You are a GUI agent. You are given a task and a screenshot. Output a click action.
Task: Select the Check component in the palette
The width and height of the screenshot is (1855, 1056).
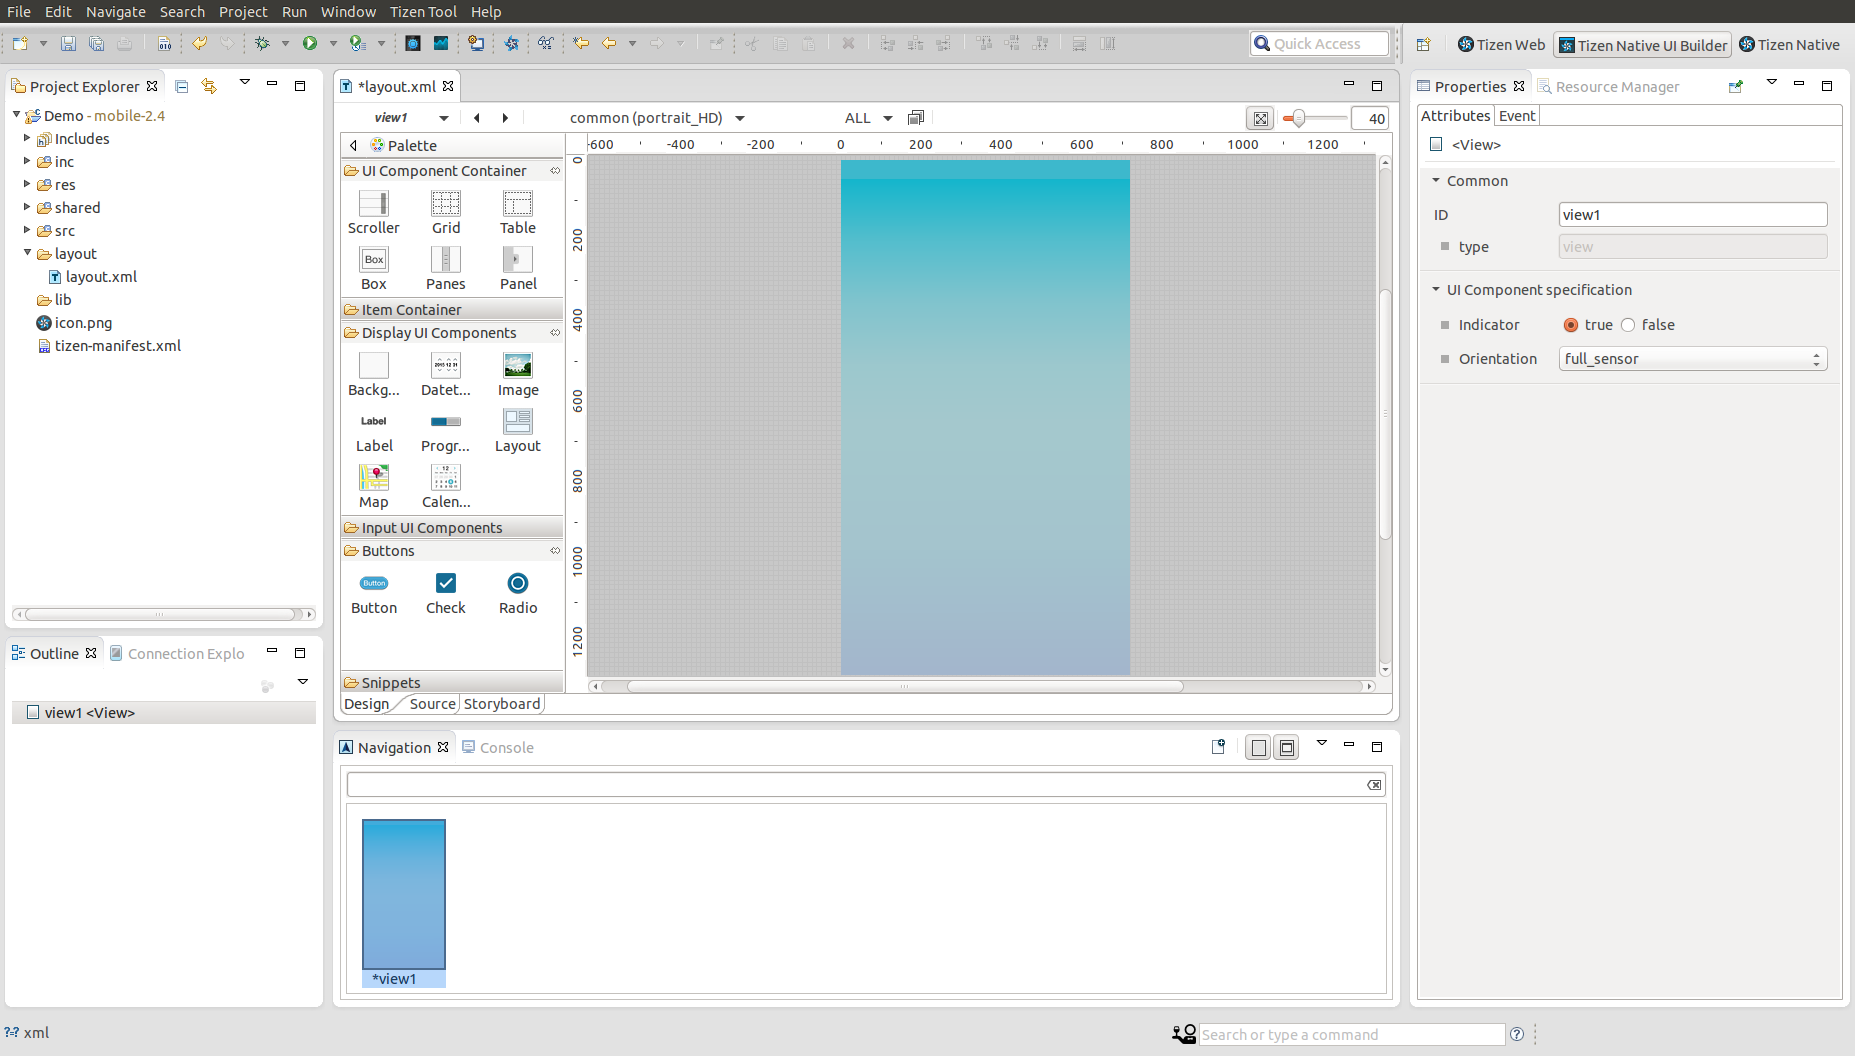[x=445, y=584]
